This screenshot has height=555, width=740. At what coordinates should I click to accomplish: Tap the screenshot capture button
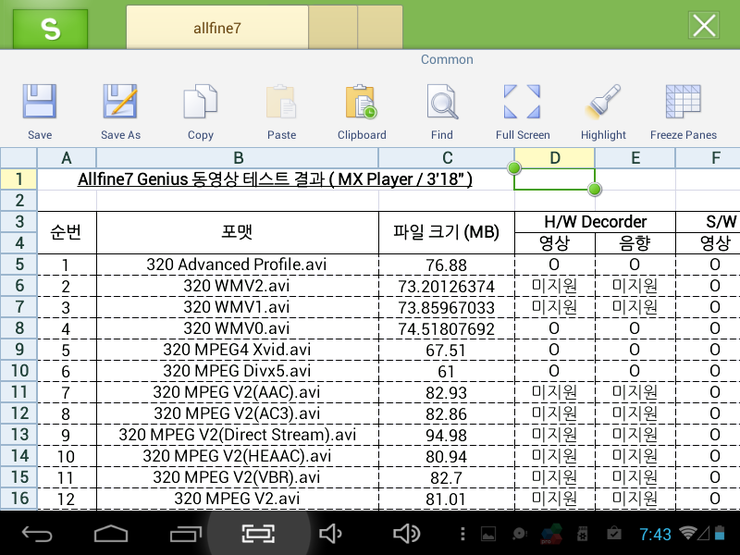pyautogui.click(x=258, y=534)
